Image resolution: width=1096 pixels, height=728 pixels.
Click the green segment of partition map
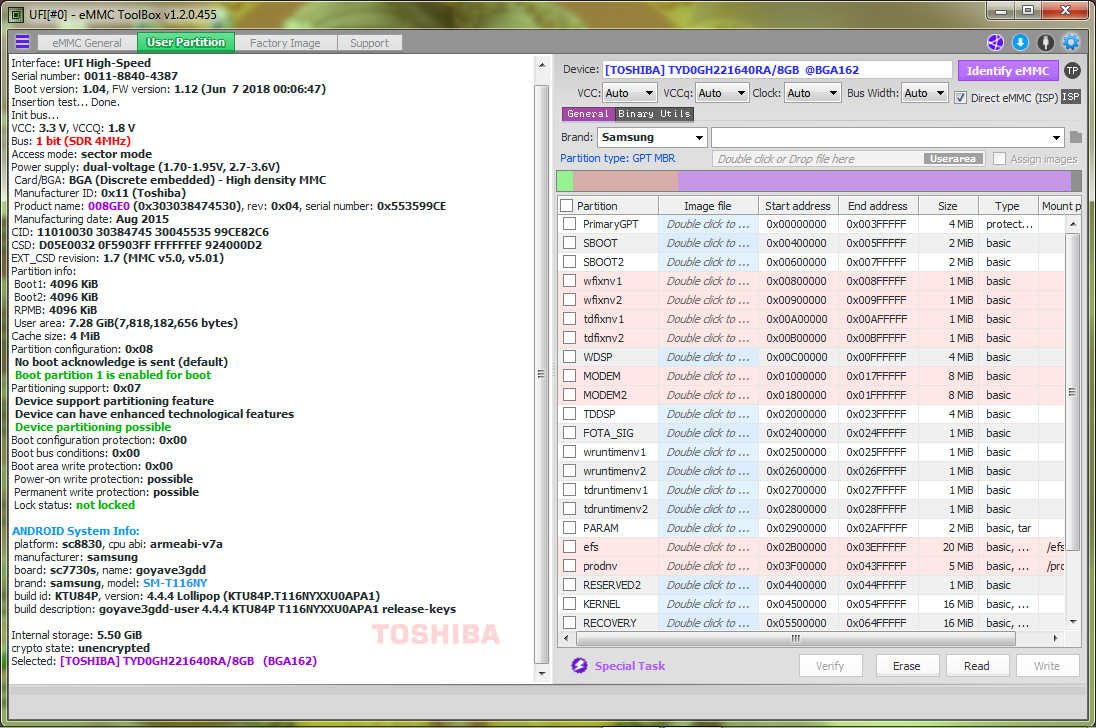565,181
